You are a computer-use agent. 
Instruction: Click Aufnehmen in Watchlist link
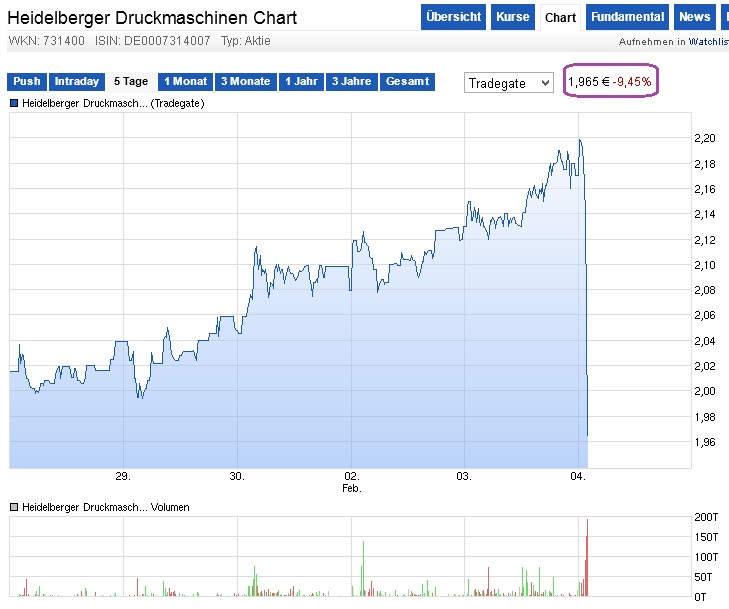coord(674,42)
